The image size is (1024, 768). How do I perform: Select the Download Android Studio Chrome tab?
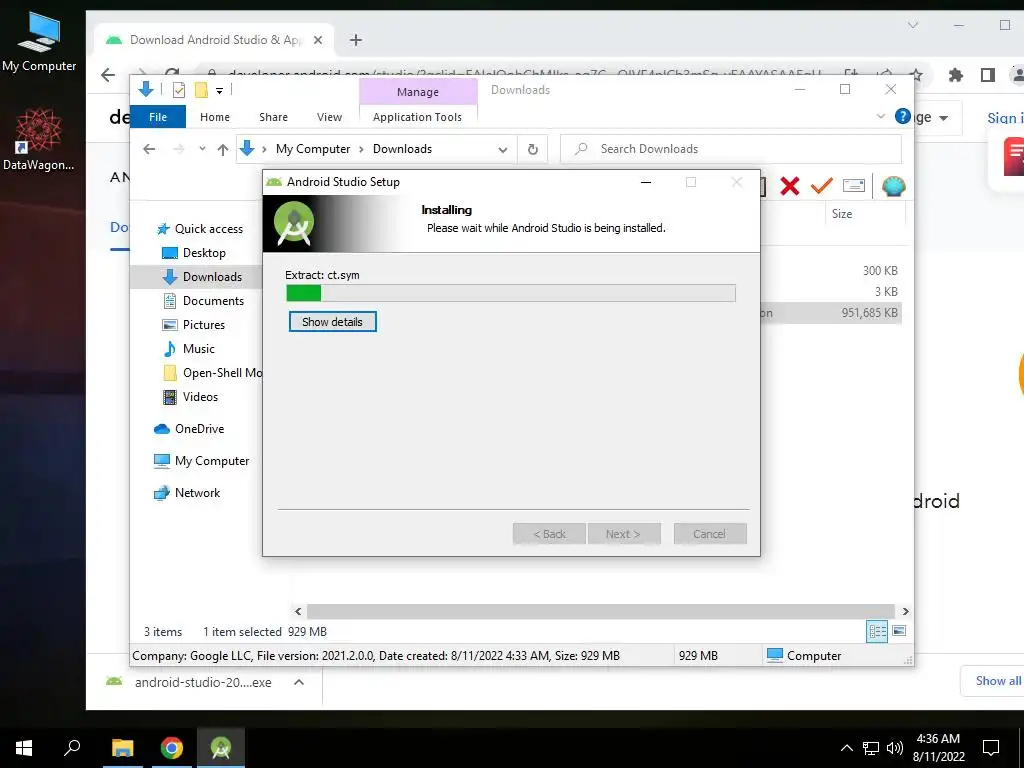click(214, 40)
